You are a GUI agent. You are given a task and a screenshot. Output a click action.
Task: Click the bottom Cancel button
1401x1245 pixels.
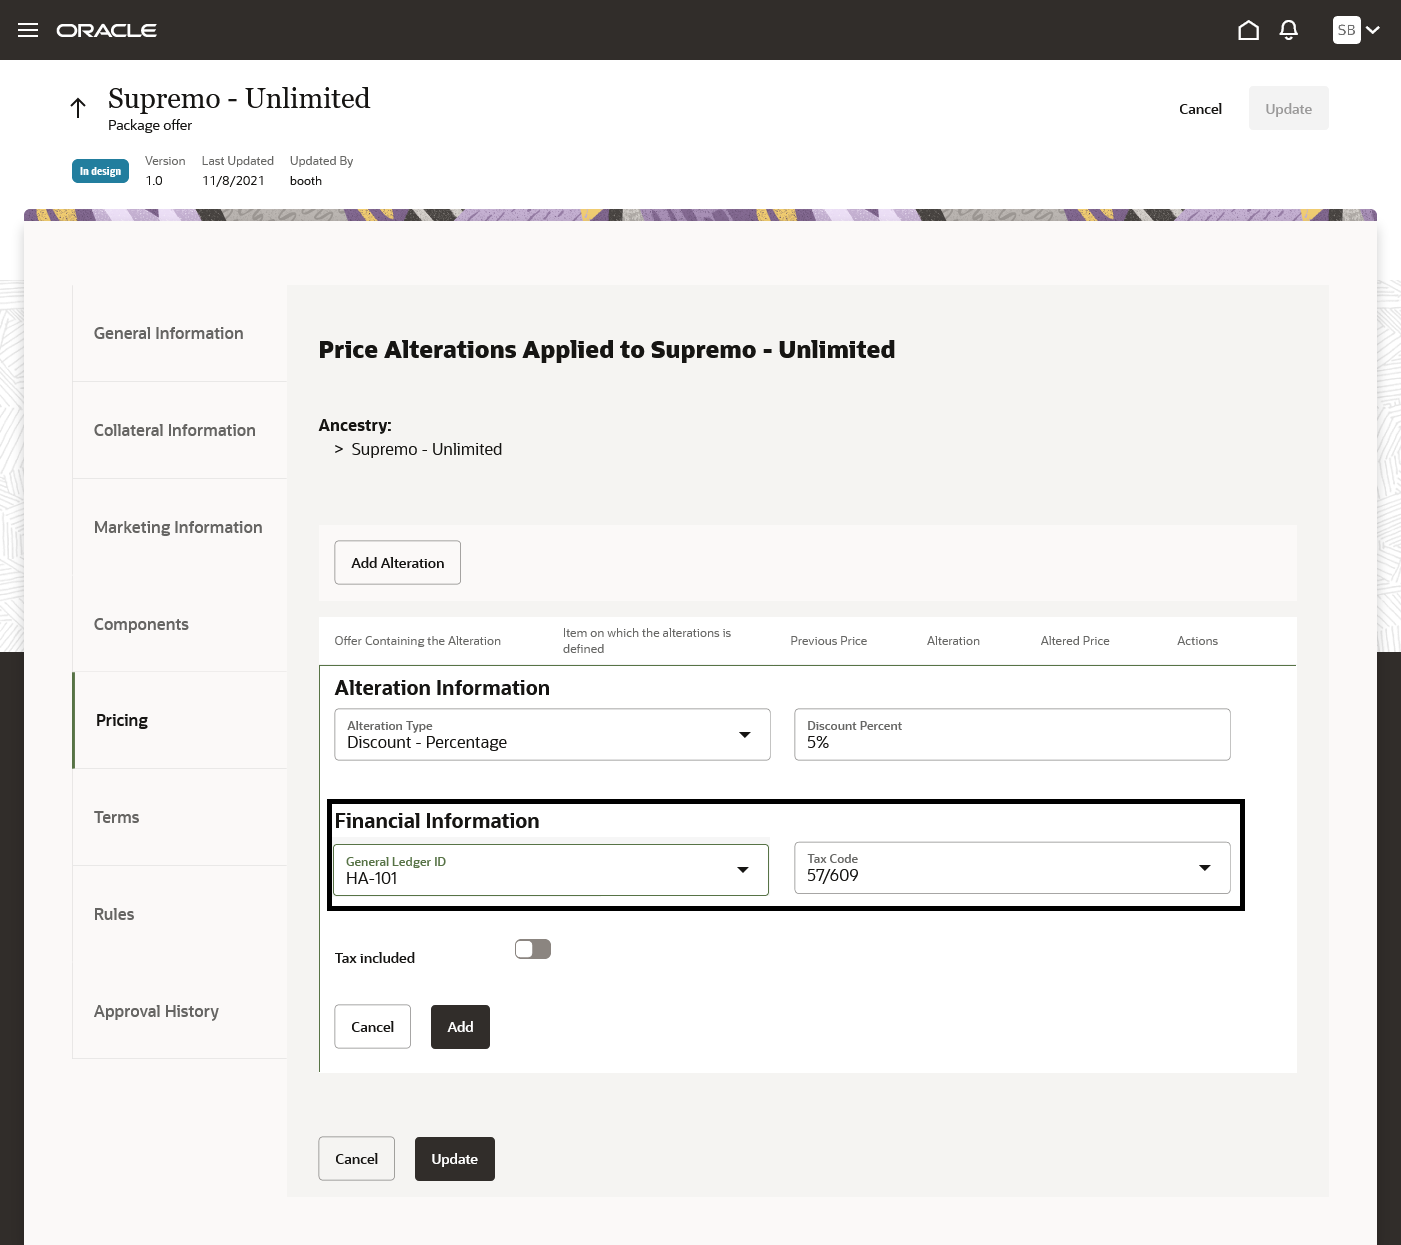[356, 1159]
